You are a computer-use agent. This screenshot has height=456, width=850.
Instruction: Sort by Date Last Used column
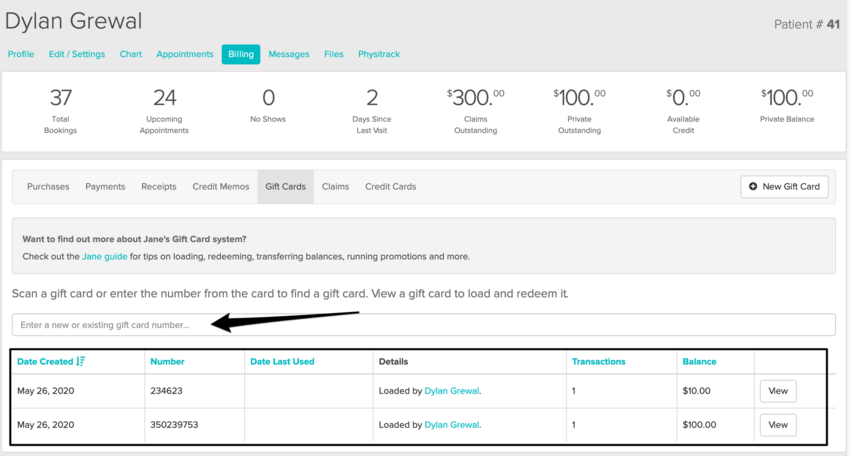tap(282, 361)
